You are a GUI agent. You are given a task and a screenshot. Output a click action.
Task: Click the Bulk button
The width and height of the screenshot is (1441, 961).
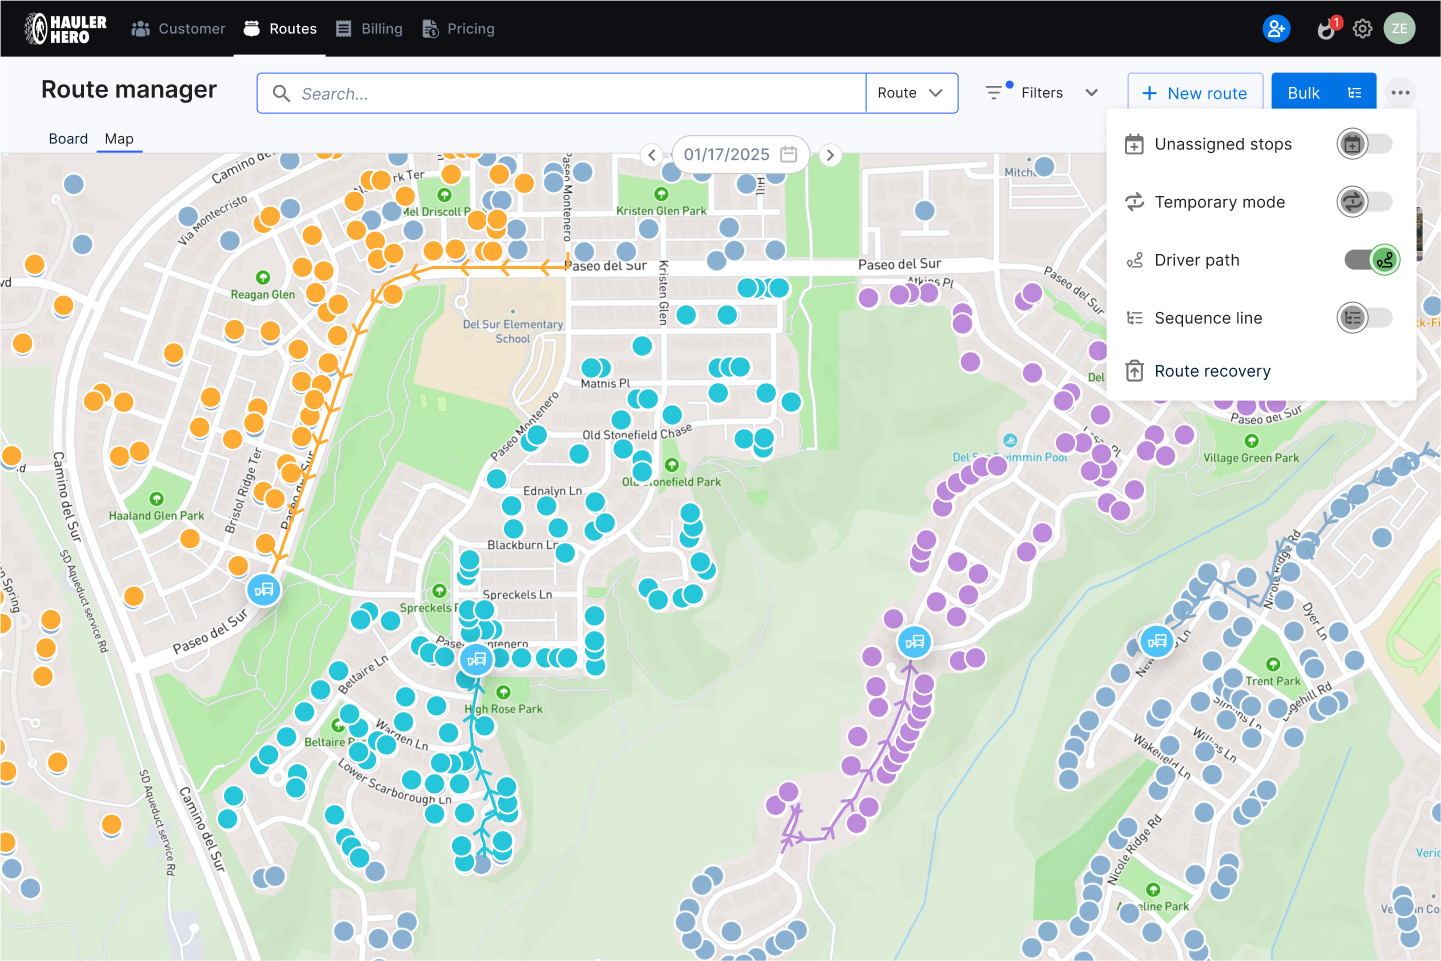coord(1303,93)
